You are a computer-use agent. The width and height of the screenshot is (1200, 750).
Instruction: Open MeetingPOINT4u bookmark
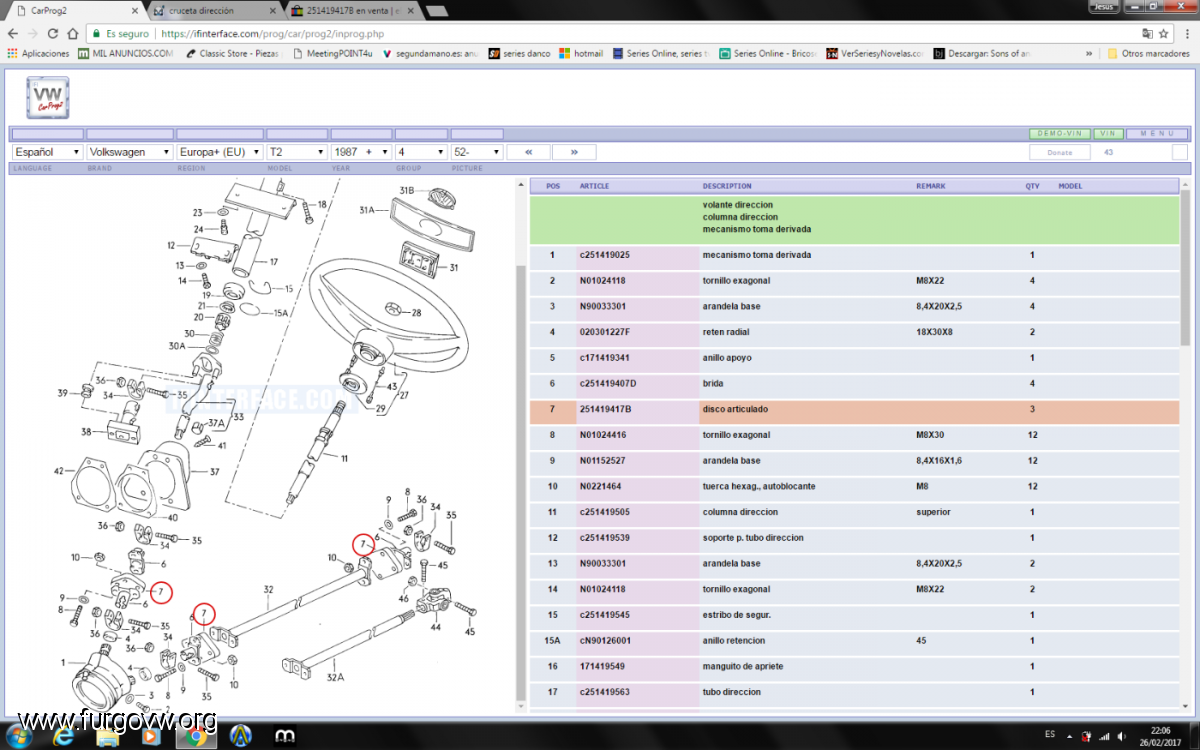pos(332,53)
